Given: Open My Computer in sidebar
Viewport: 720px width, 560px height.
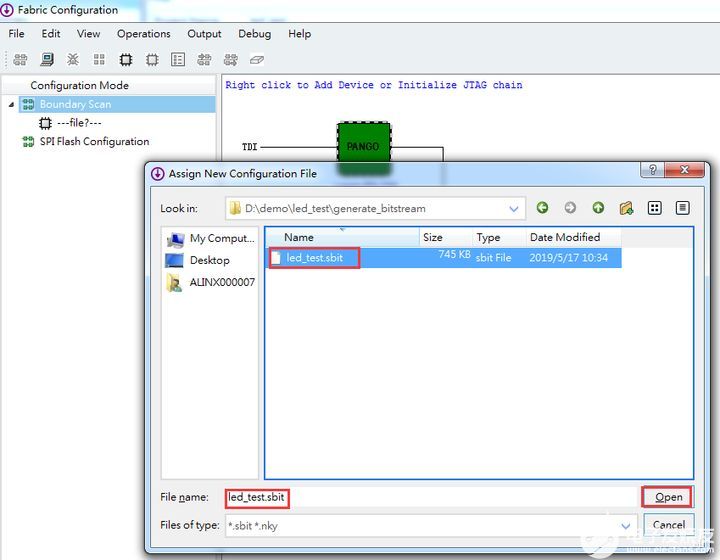Looking at the screenshot, I should [210, 239].
